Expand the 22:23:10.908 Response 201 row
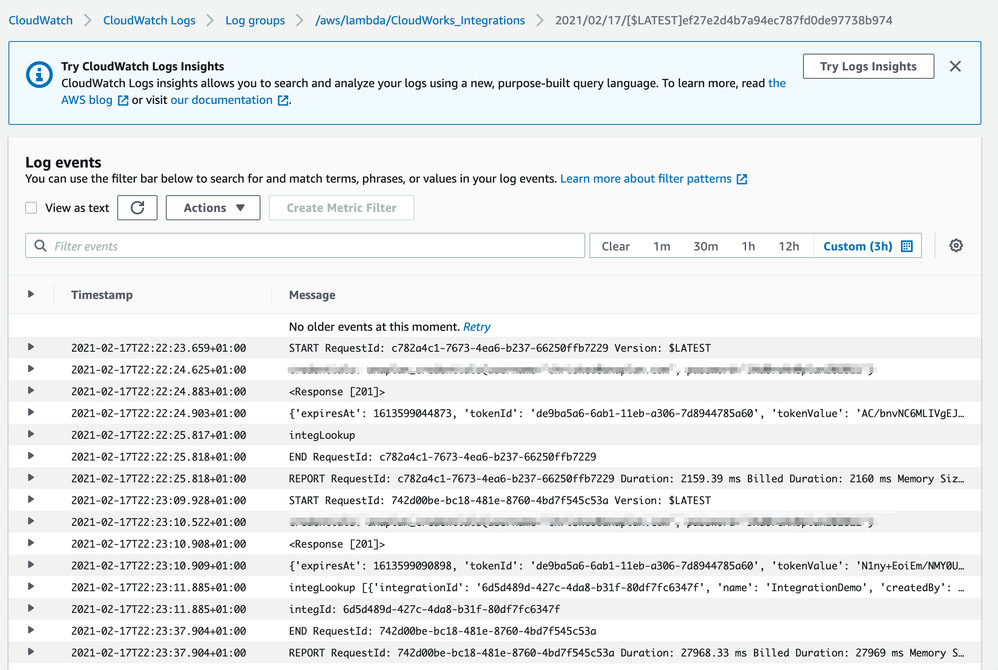The image size is (998, 670). pos(31,543)
